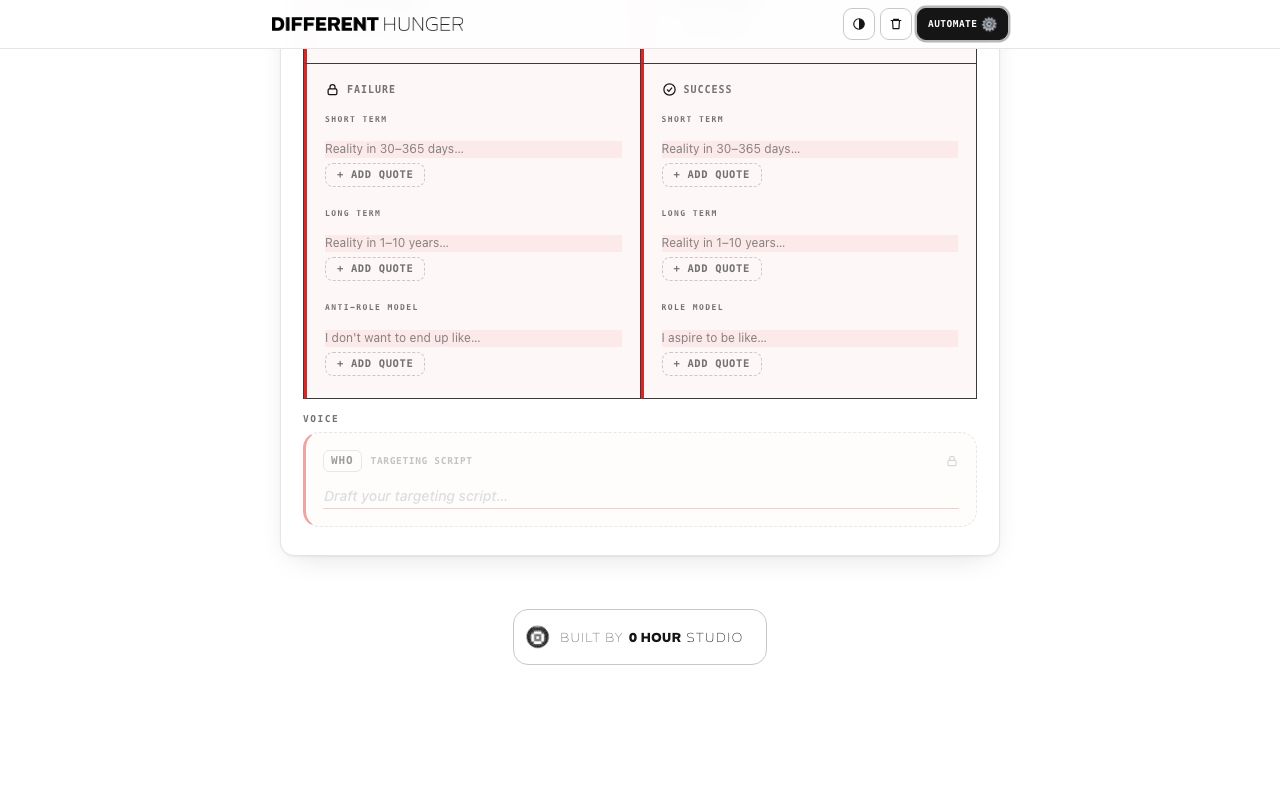Focus the Success 'Reality in 1–10 years' field

[x=810, y=243]
